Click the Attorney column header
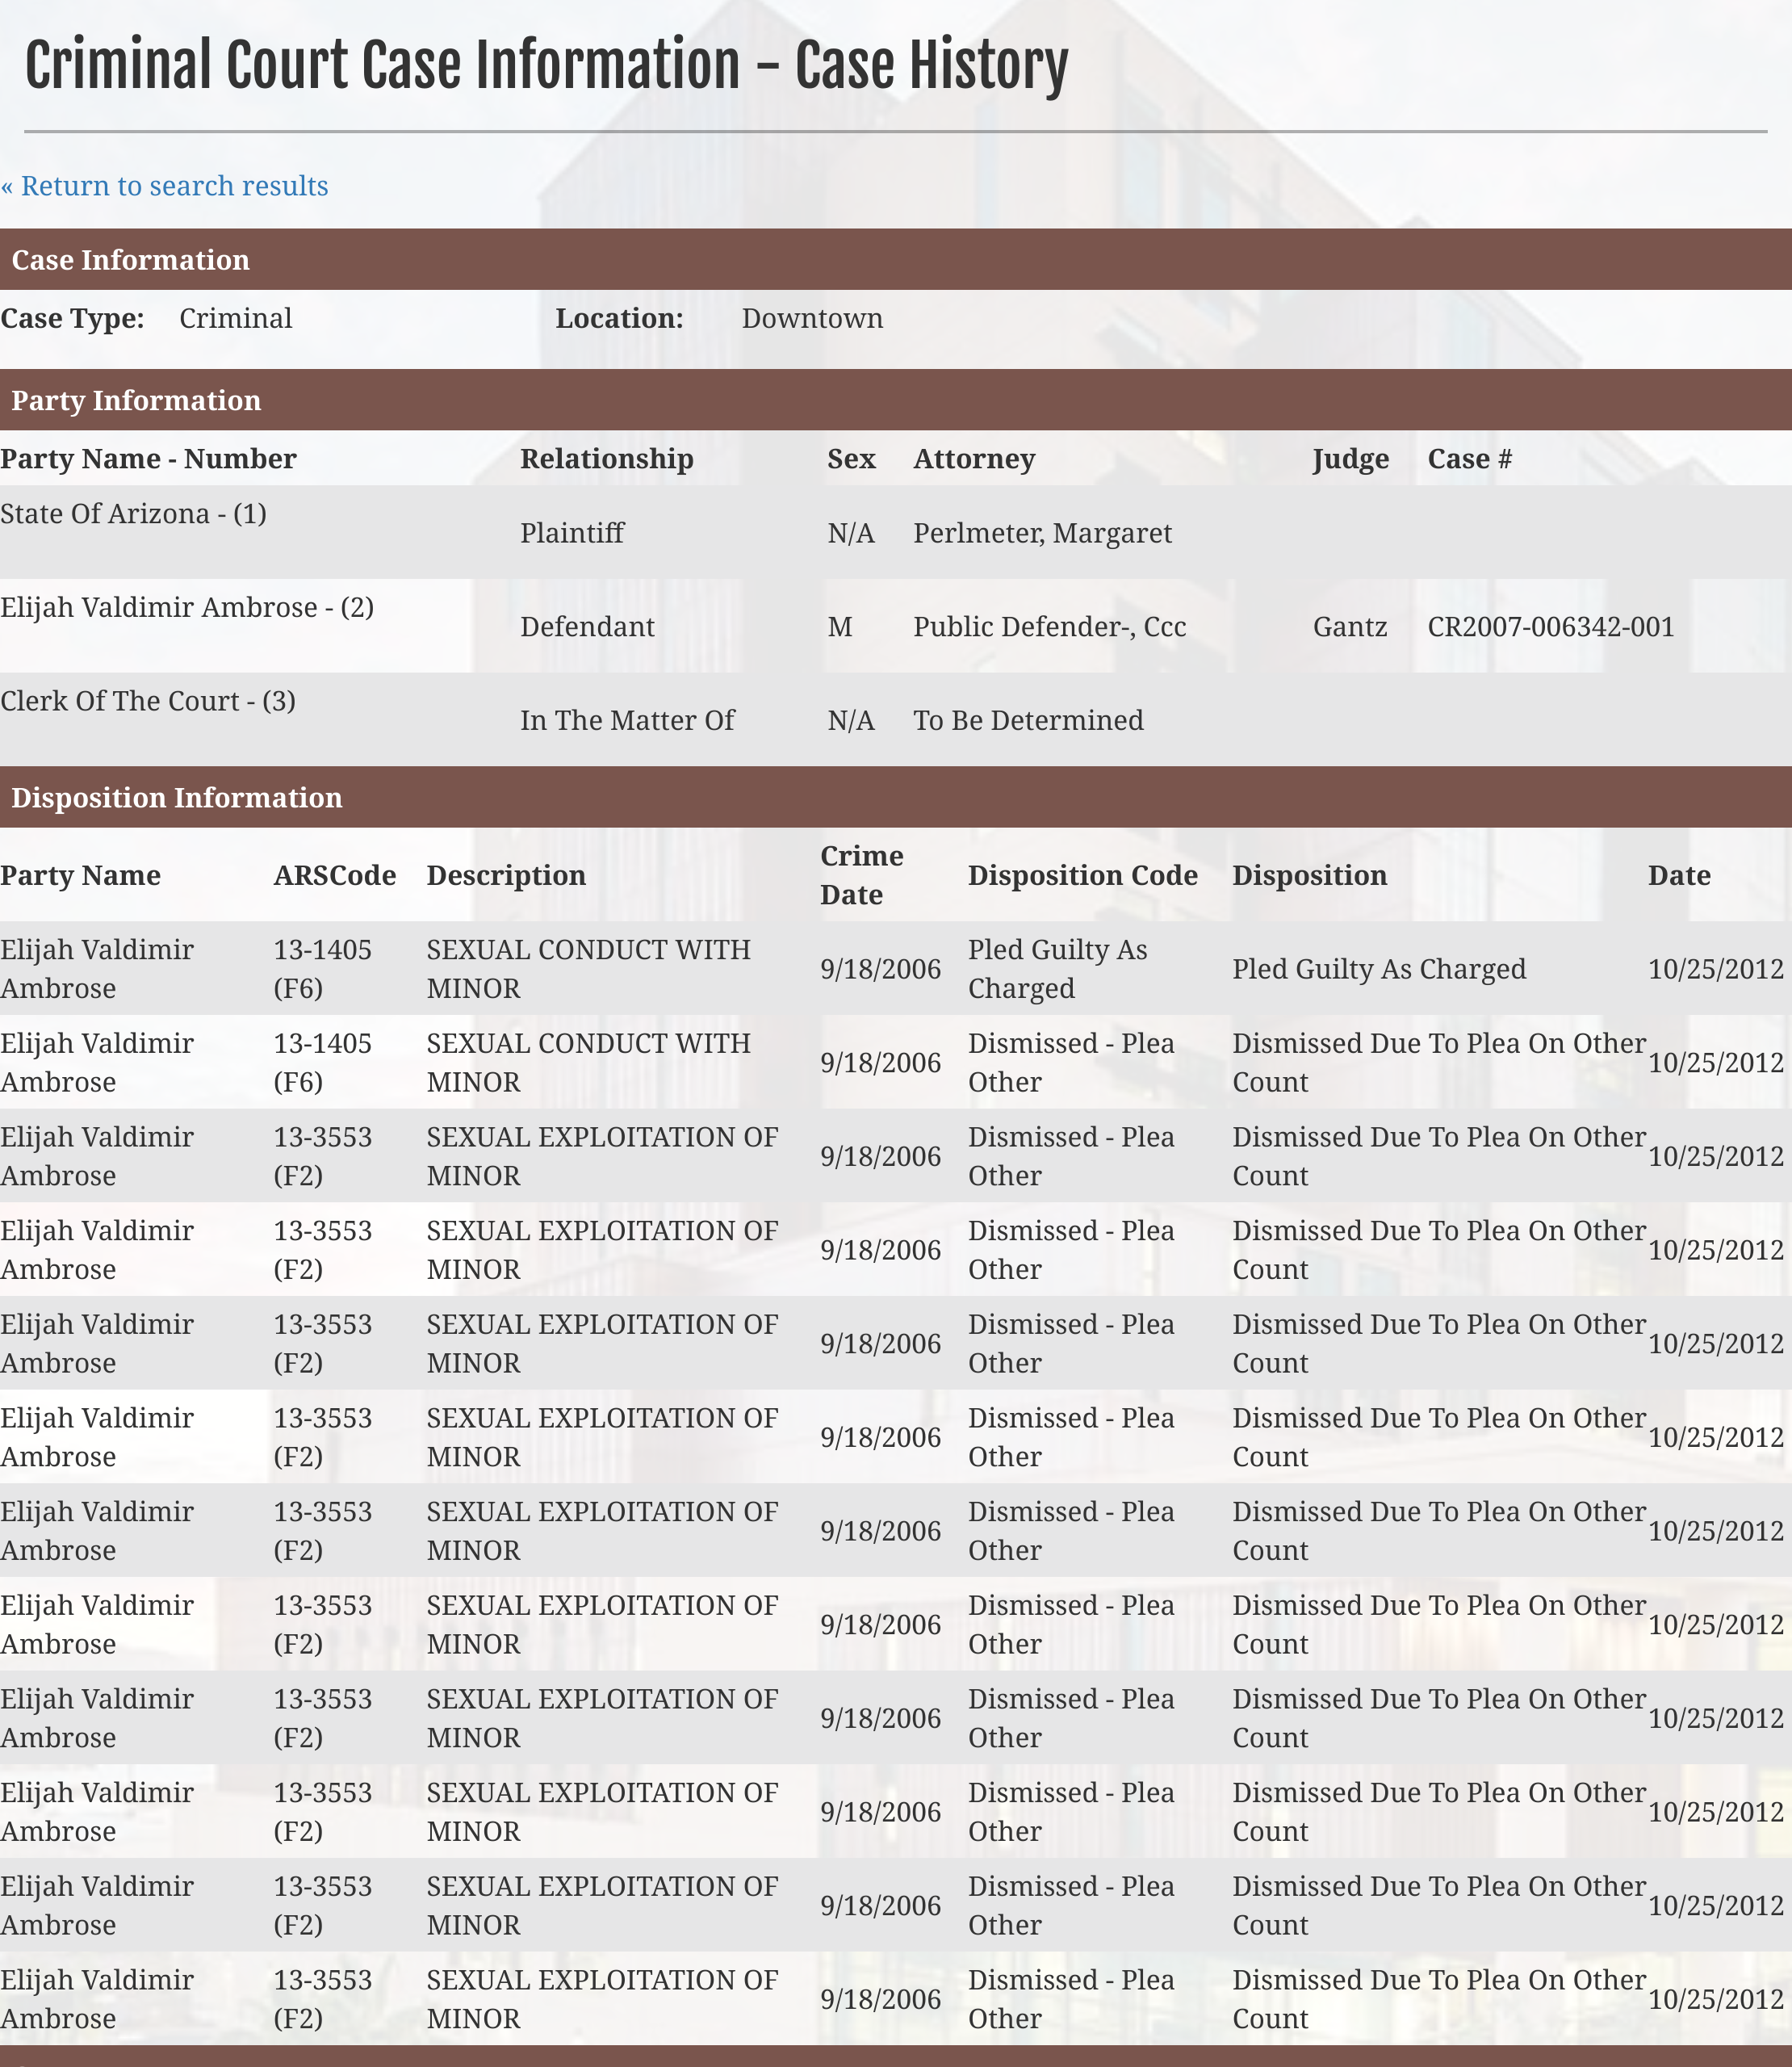The width and height of the screenshot is (1792, 2067). [x=974, y=459]
